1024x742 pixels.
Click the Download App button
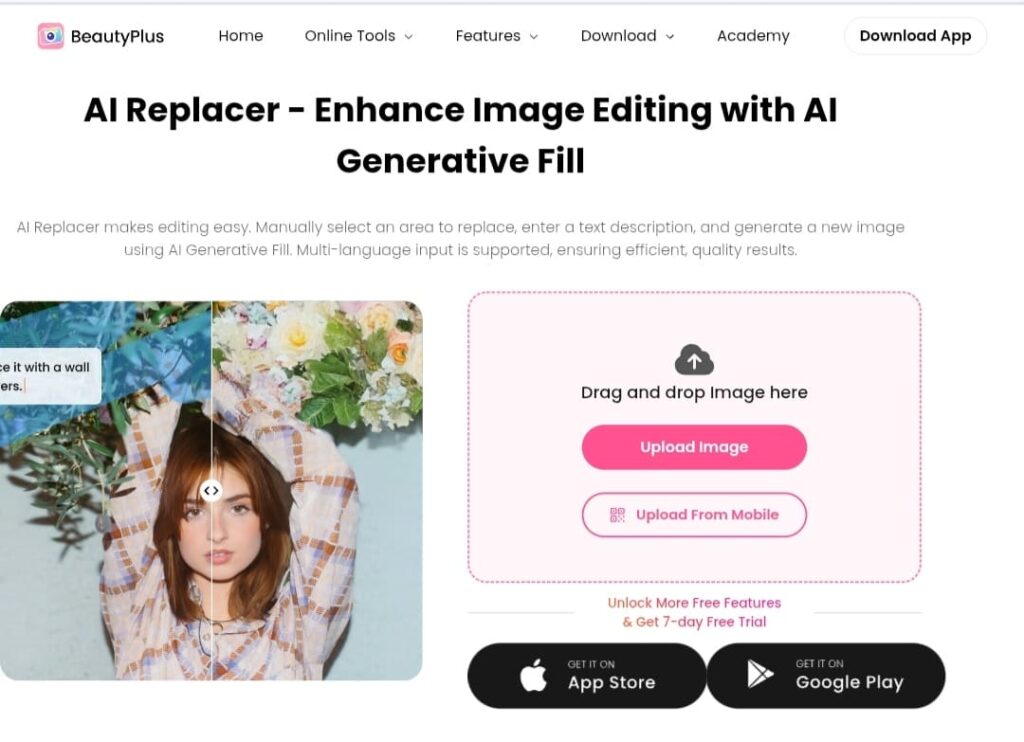(915, 36)
